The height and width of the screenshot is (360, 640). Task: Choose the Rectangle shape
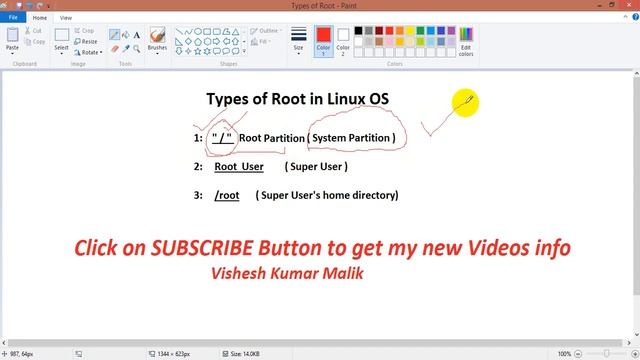[x=207, y=31]
